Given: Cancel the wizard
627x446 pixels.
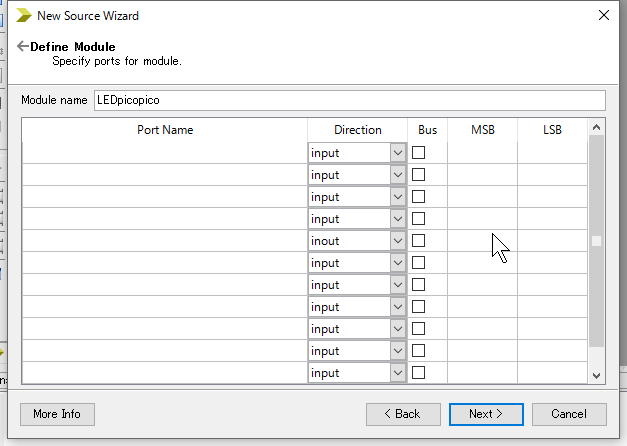Looking at the screenshot, I should click(x=569, y=414).
